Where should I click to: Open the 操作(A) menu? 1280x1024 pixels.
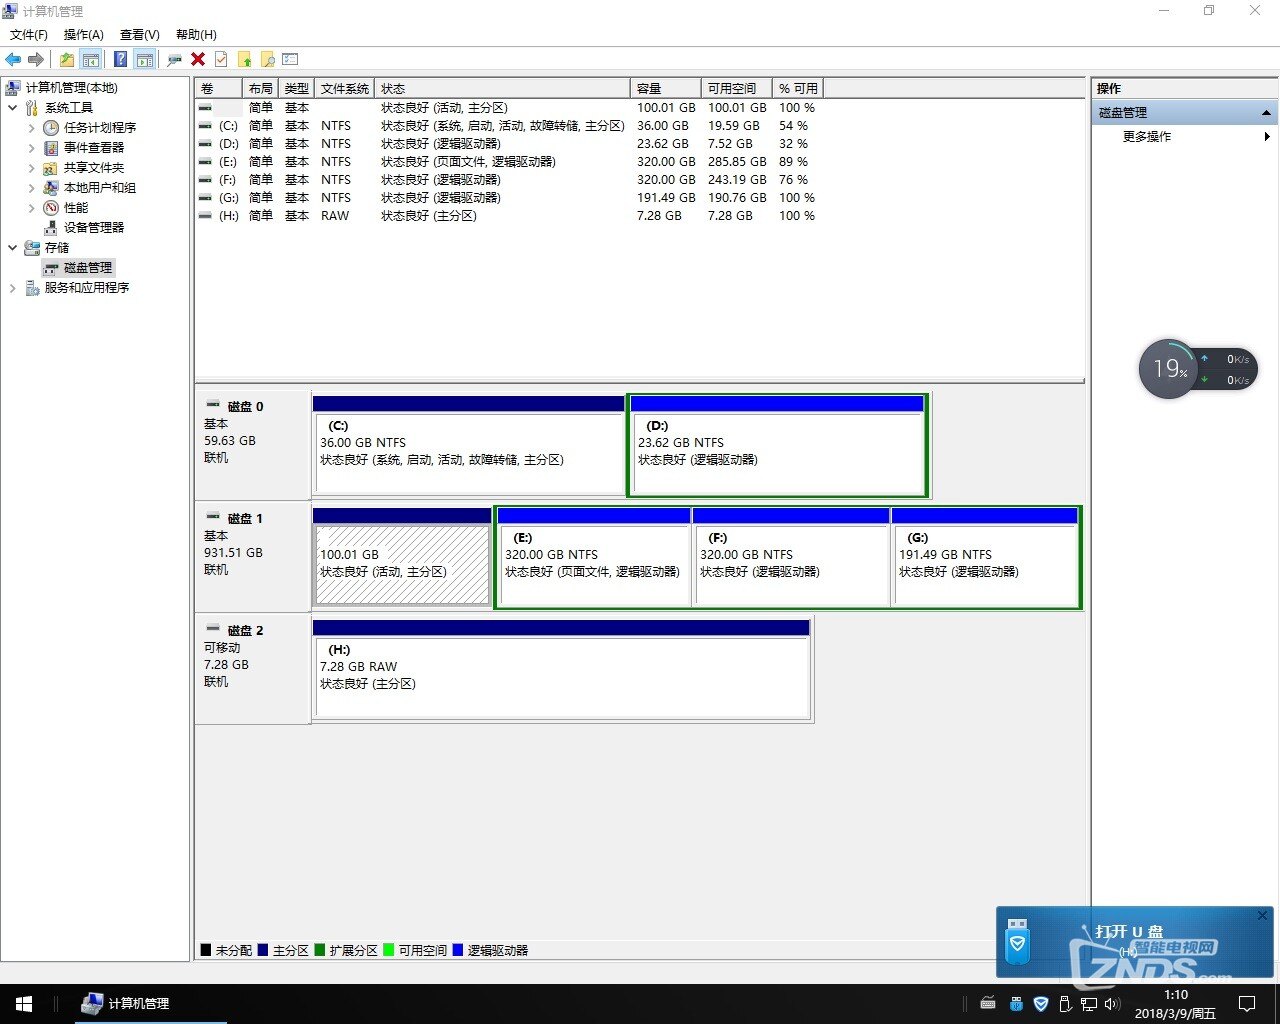click(x=83, y=35)
